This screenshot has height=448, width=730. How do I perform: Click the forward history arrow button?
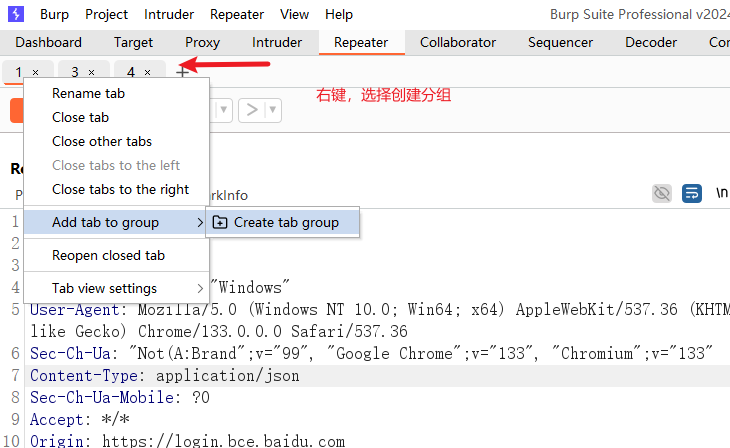[252, 109]
